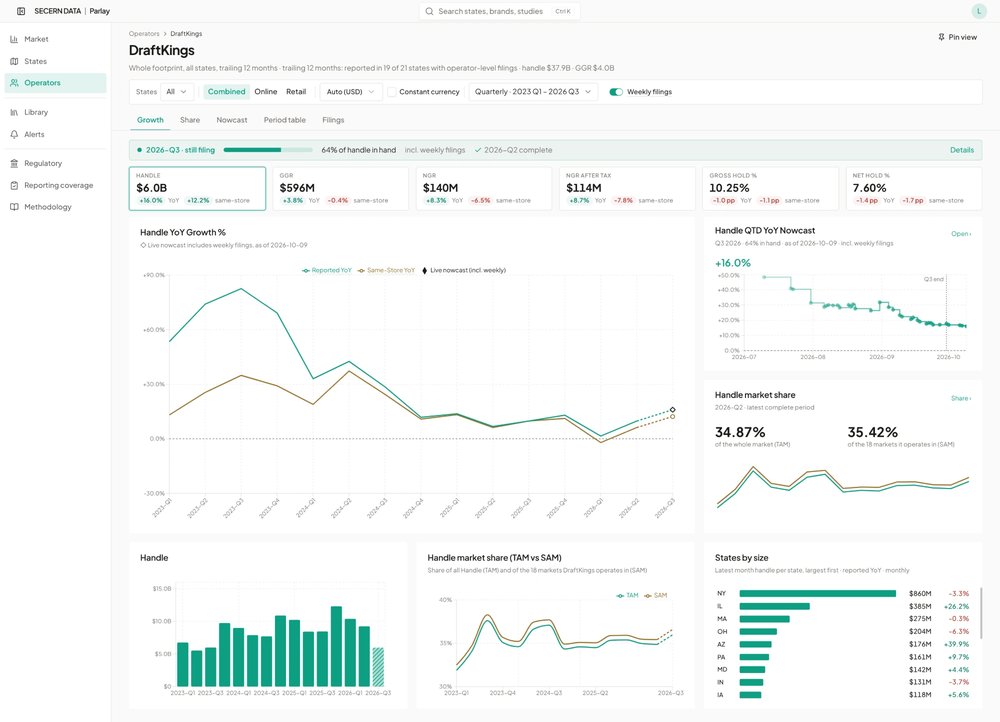
Task: Follow the Share link on market share card
Action: tap(961, 399)
